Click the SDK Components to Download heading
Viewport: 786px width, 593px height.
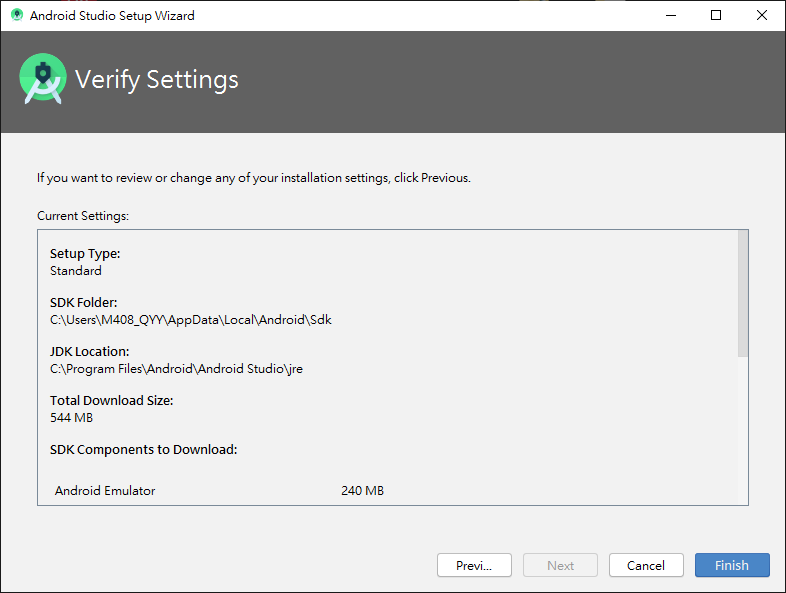(x=143, y=449)
